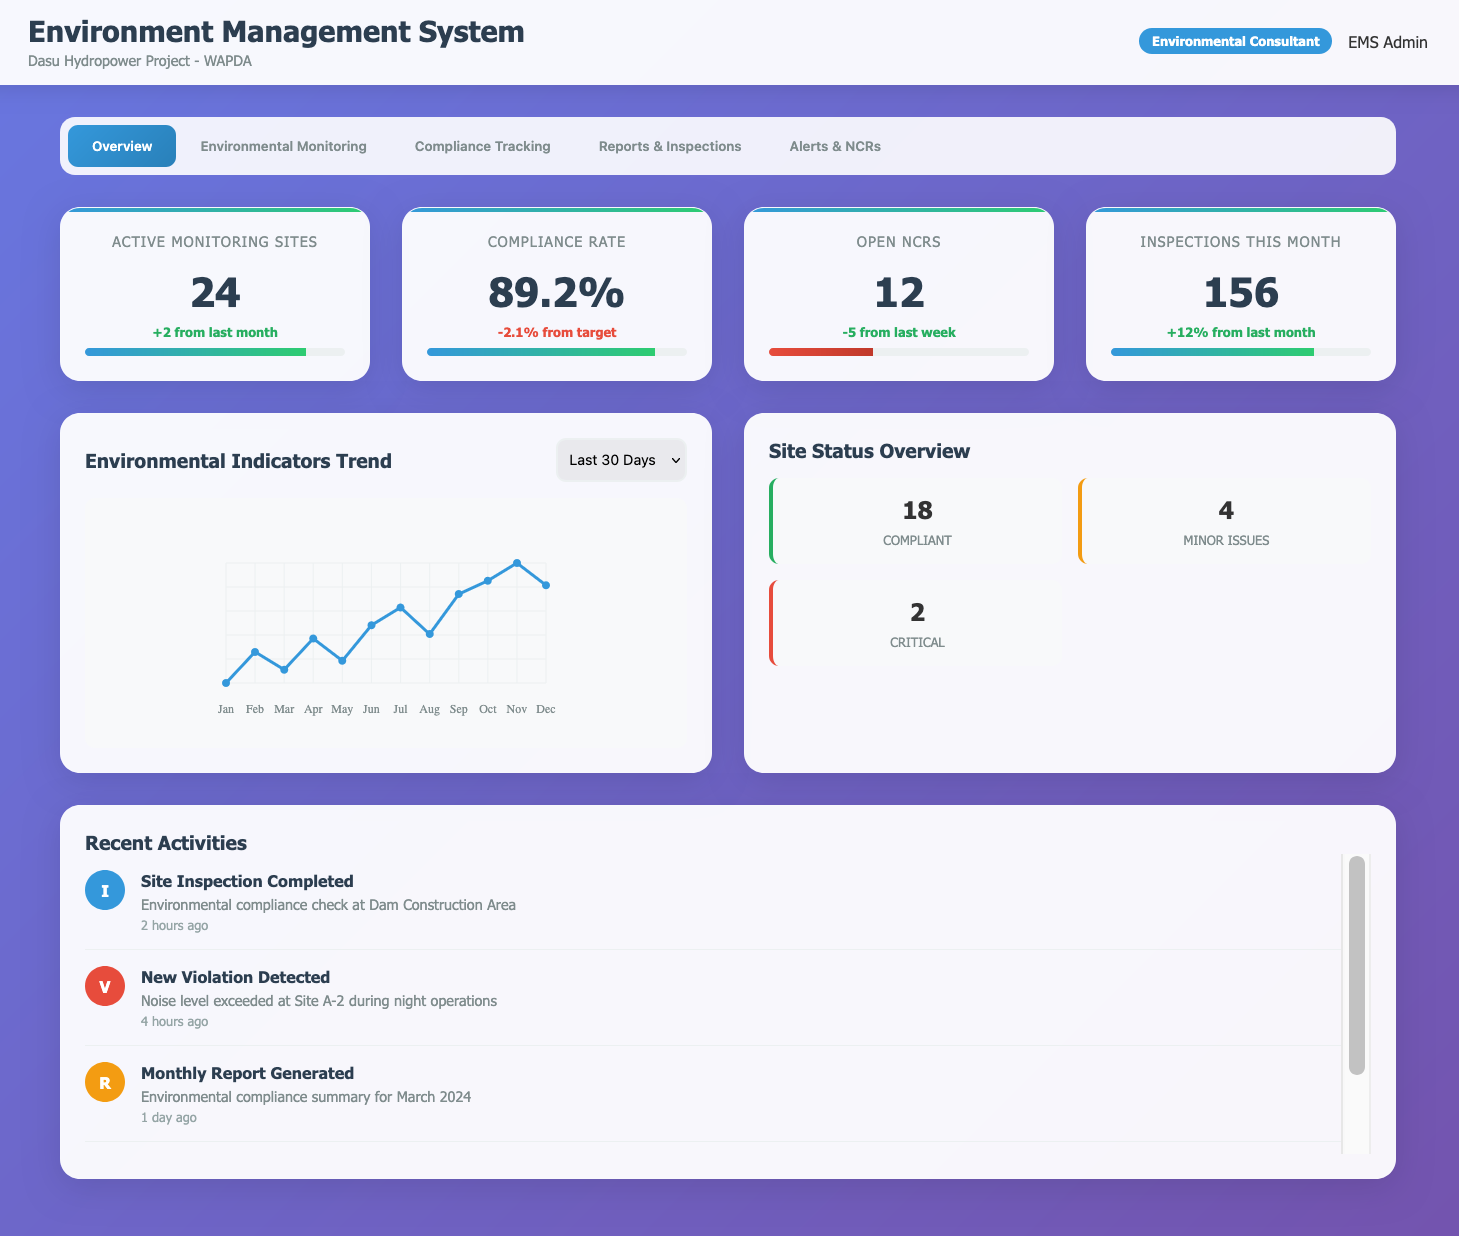The image size is (1459, 1236).
Task: Open the Monthly Report Generated entry
Action: (x=247, y=1073)
